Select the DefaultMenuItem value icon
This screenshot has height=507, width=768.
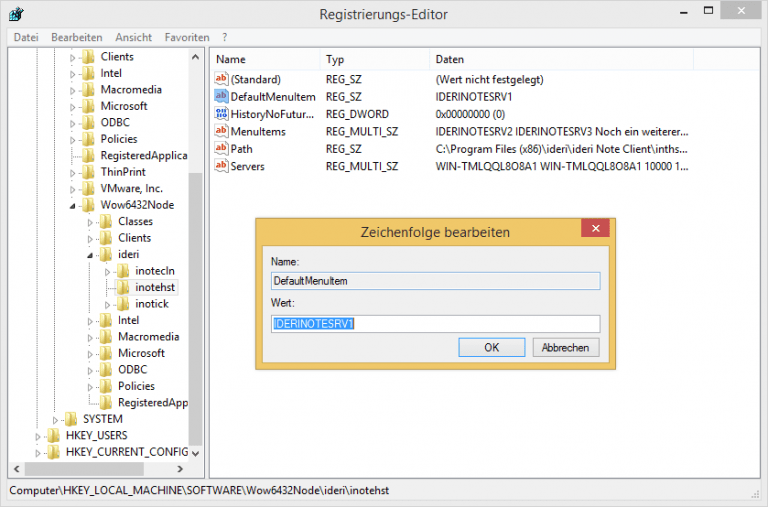[x=221, y=96]
